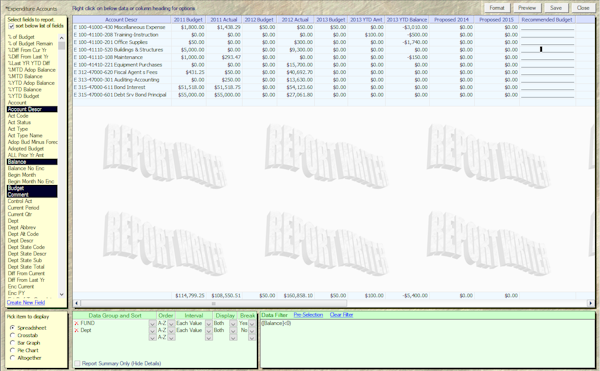Screen dimensions: 600x371
Task: Open the FUND row Order dropdown
Action: tap(171, 324)
